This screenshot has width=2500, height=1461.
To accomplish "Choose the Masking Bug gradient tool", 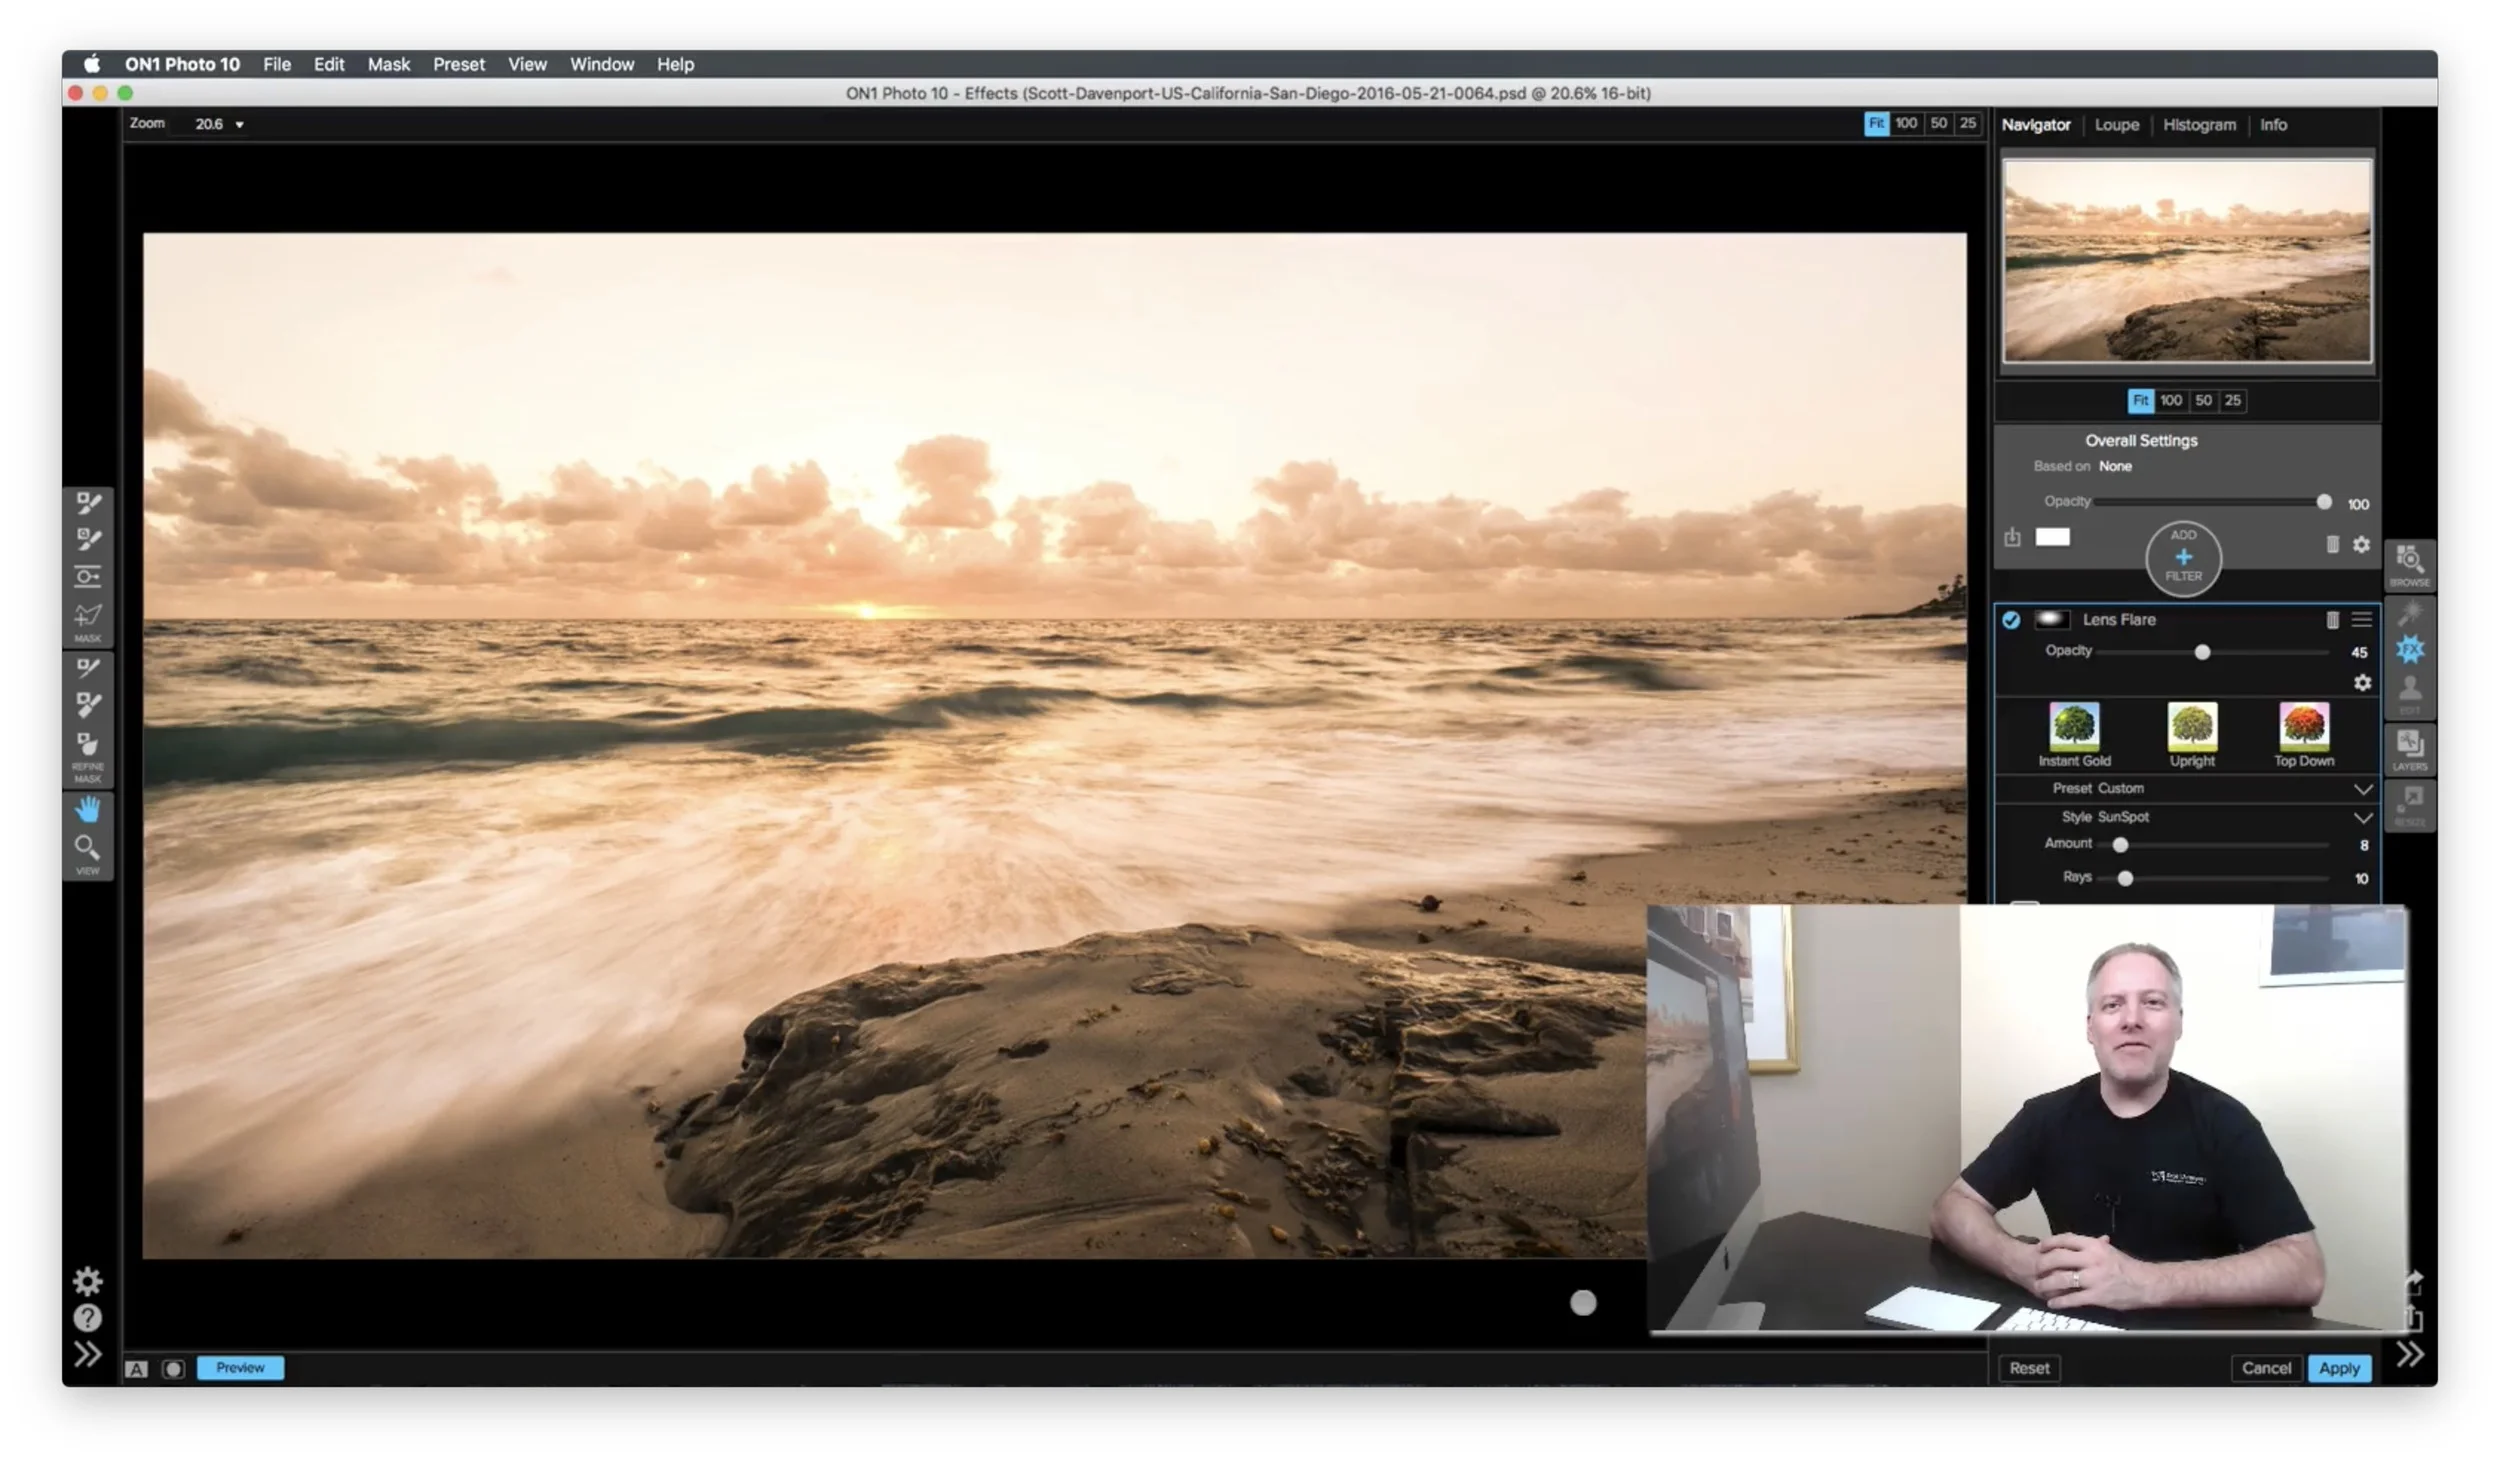I will click(x=88, y=576).
